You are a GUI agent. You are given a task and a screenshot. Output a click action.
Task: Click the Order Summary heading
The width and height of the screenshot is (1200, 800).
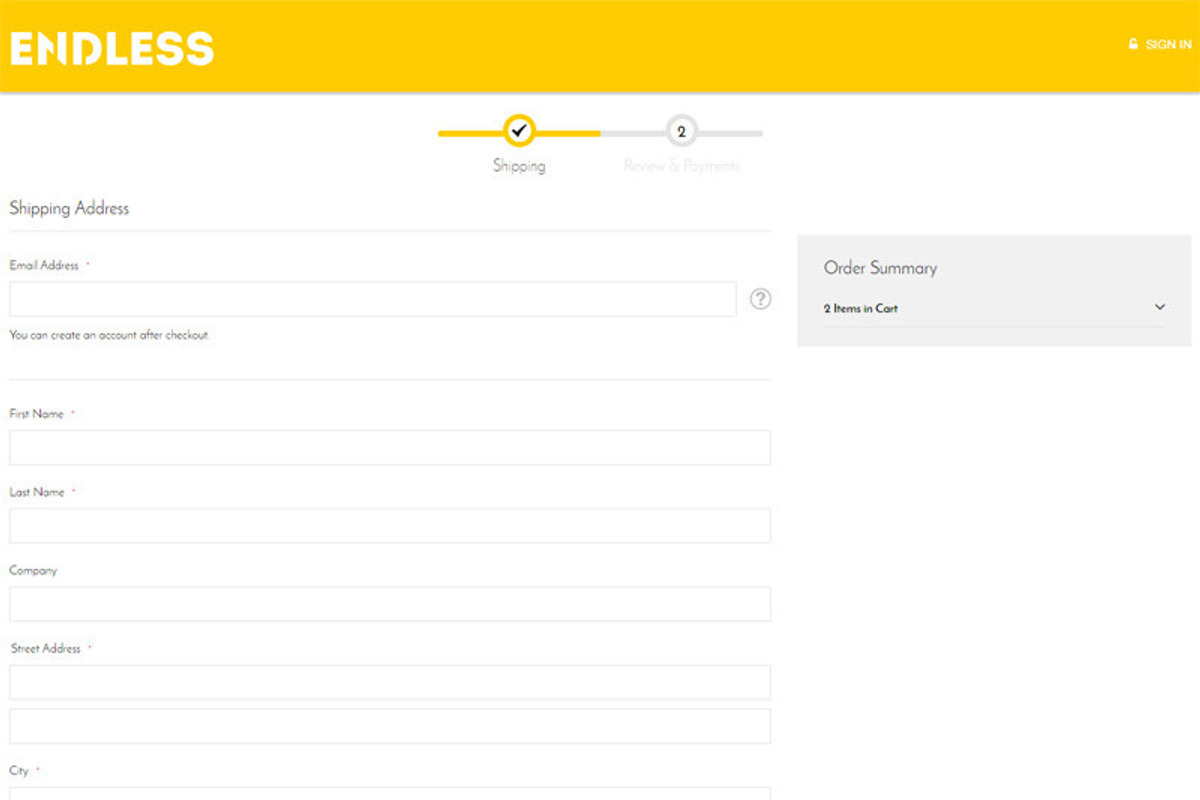click(880, 268)
